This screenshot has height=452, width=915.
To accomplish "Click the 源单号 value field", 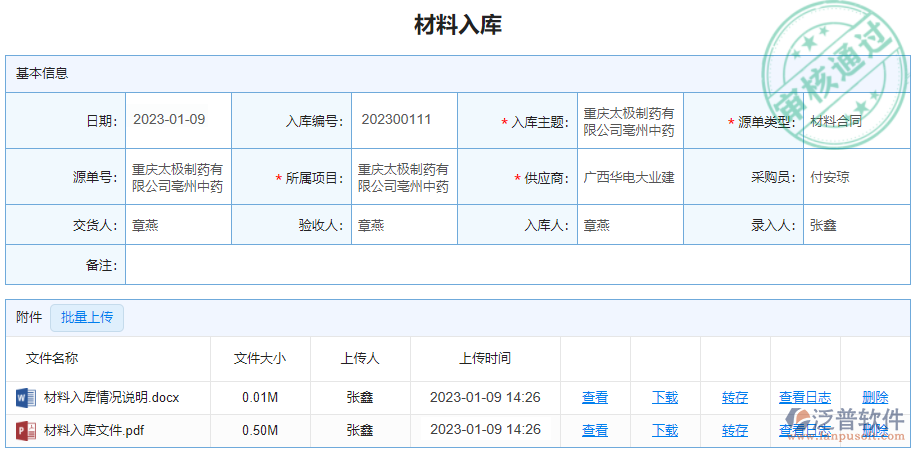I will point(179,177).
